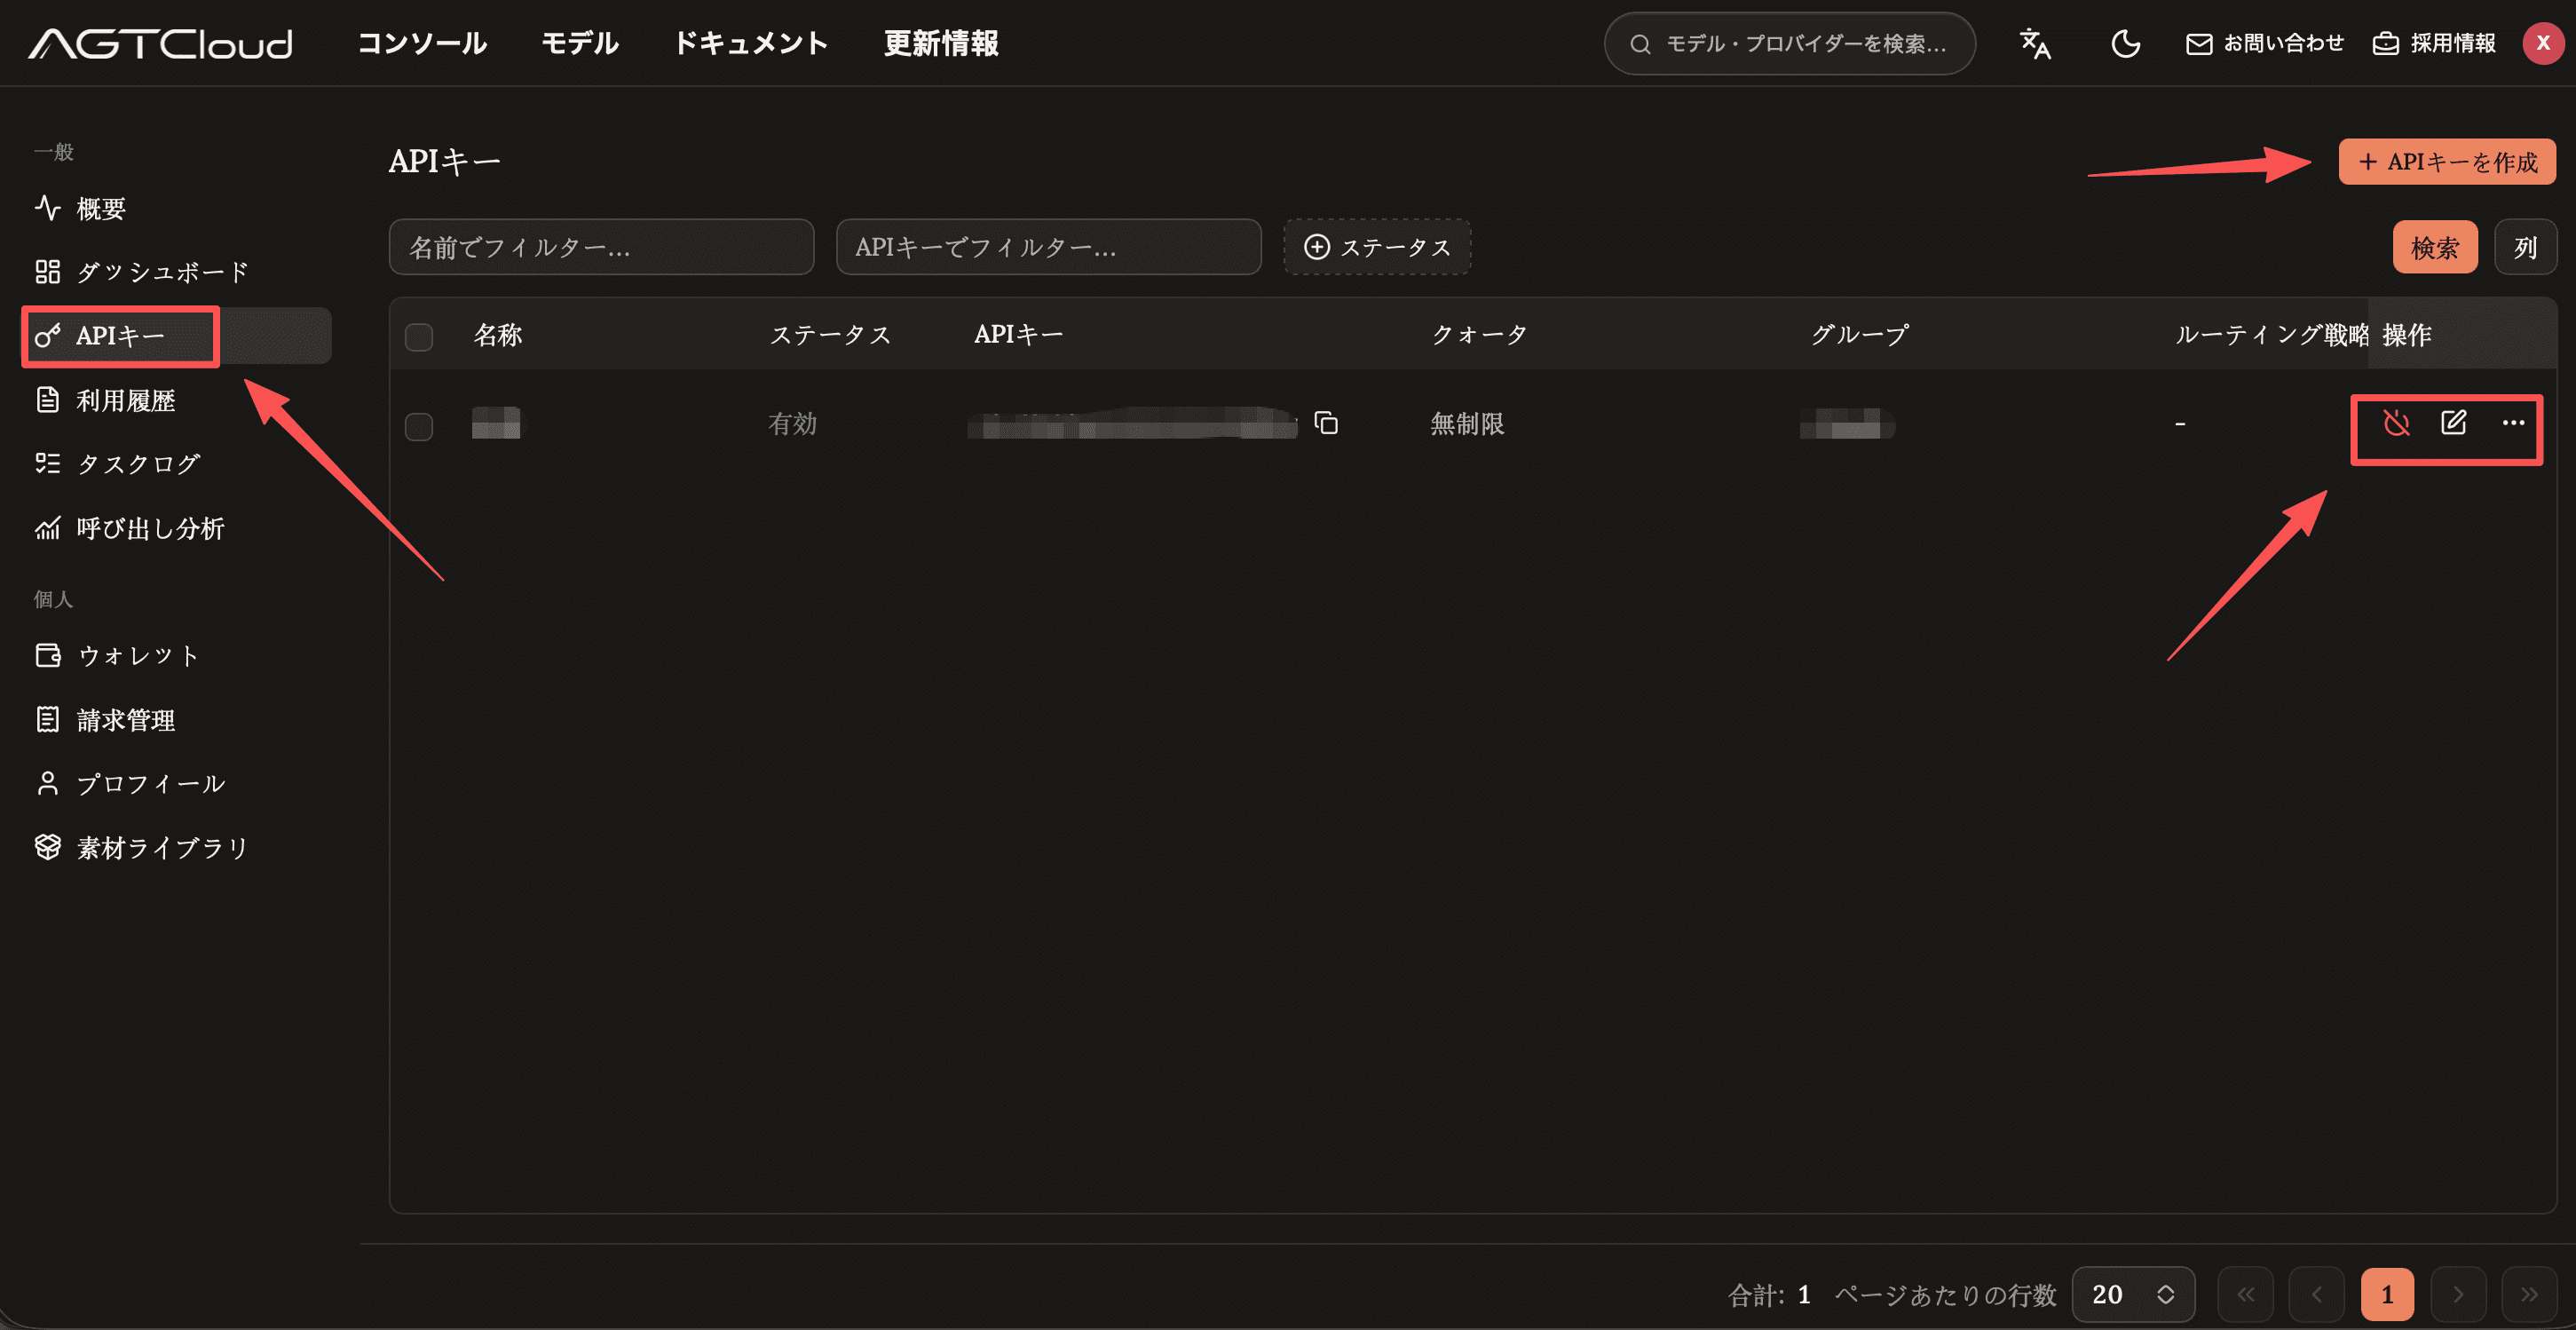Open the ドキュメント menu item
2576x1330 pixels.
pyautogui.click(x=751, y=43)
